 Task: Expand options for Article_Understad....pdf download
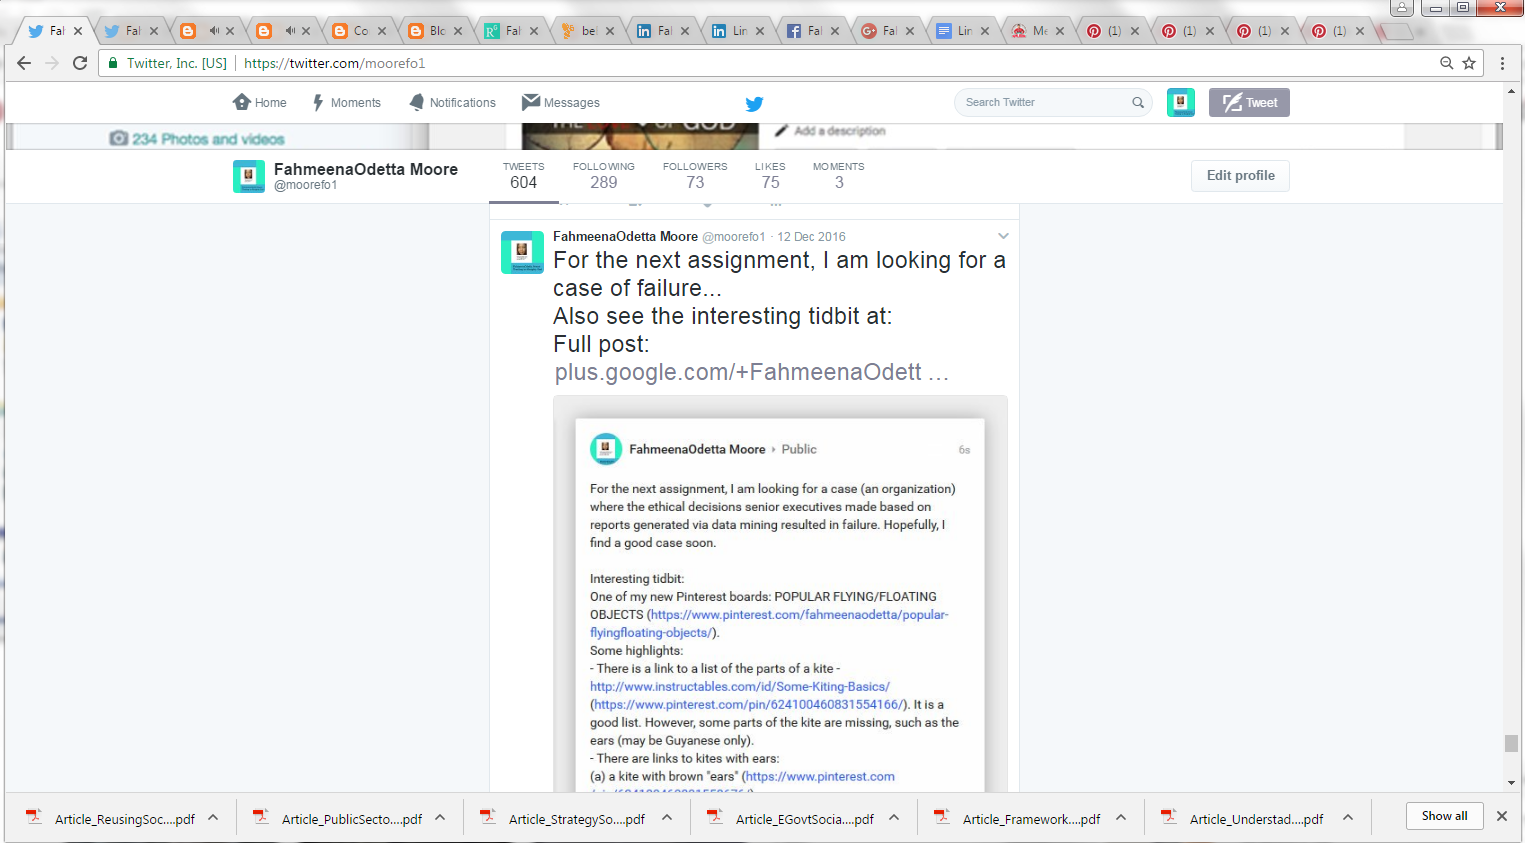tap(1348, 817)
